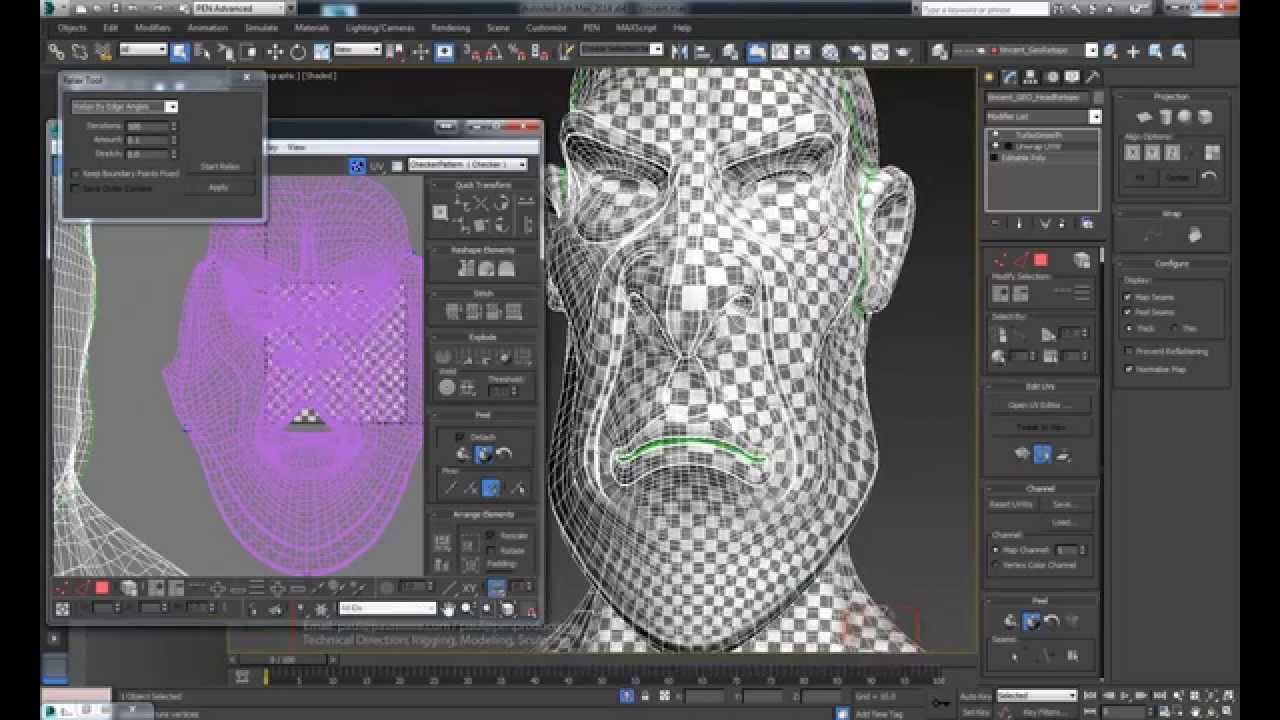This screenshot has height=720, width=1280.
Task: Select the Vertex Color Channel radio button
Action: [x=996, y=565]
